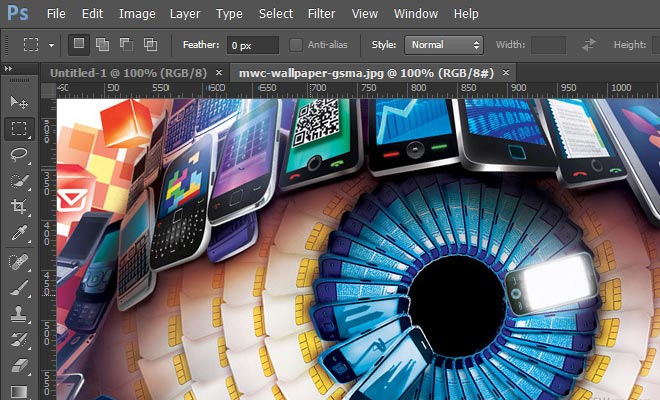The image size is (660, 400).
Task: Select the Crop tool
Action: pos(19,206)
